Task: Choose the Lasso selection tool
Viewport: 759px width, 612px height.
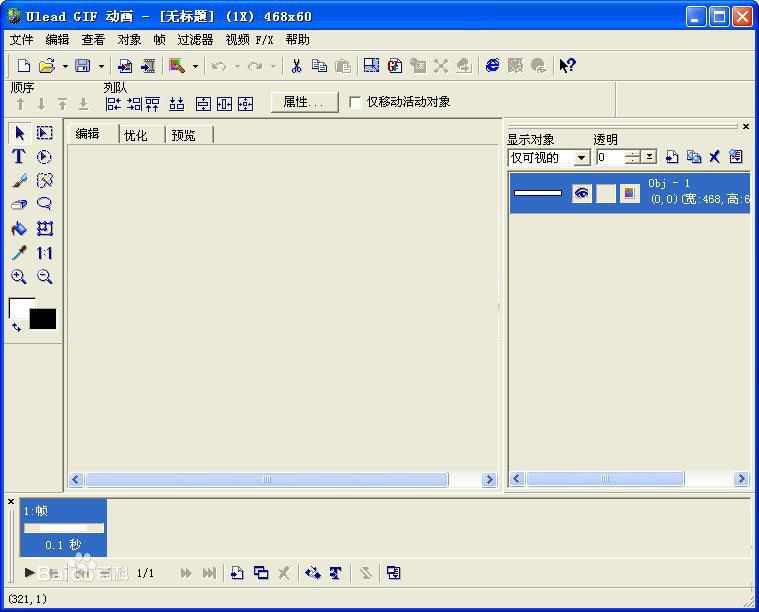Action: coord(45,203)
